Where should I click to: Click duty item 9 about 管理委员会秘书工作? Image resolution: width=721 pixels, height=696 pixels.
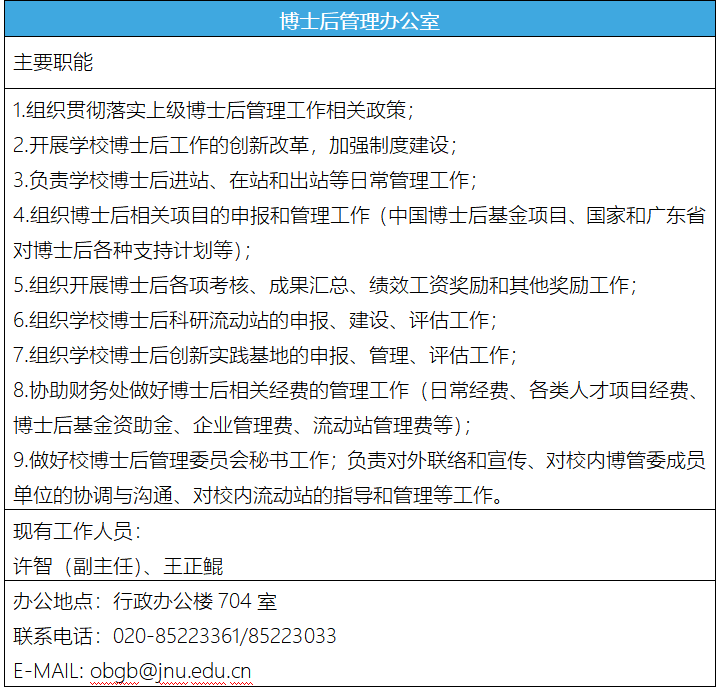[360, 460]
